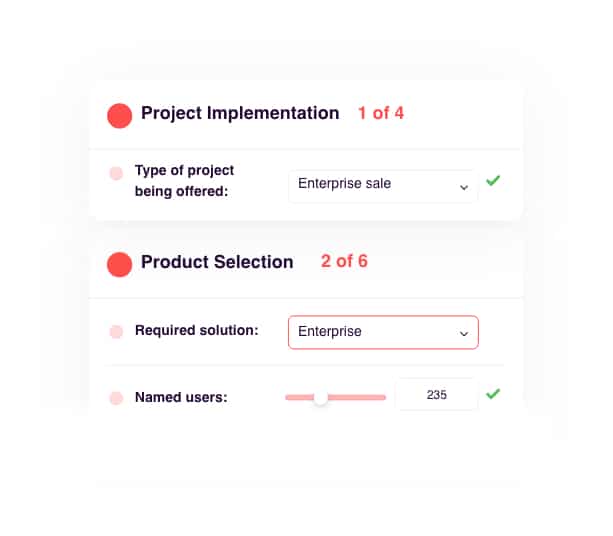The image size is (613, 536).
Task: Click the chevron arrow in the Enterprise field
Action: tap(464, 334)
